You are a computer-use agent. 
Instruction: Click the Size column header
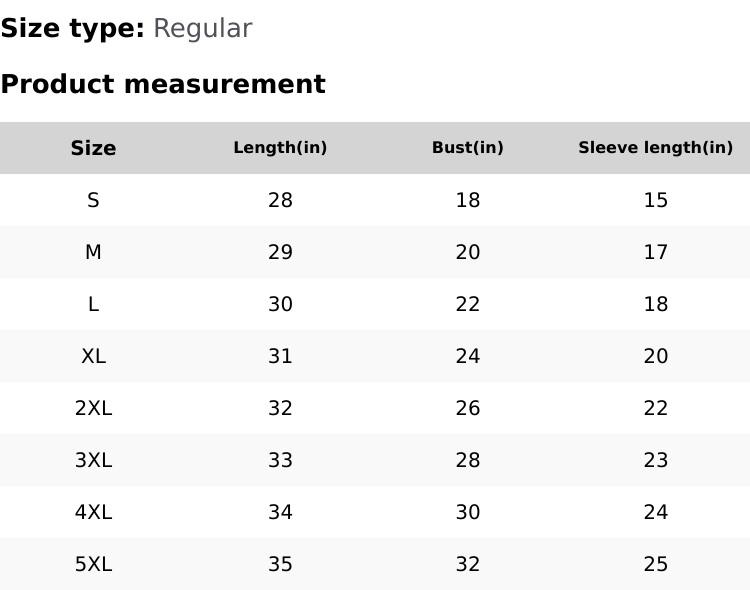click(93, 148)
